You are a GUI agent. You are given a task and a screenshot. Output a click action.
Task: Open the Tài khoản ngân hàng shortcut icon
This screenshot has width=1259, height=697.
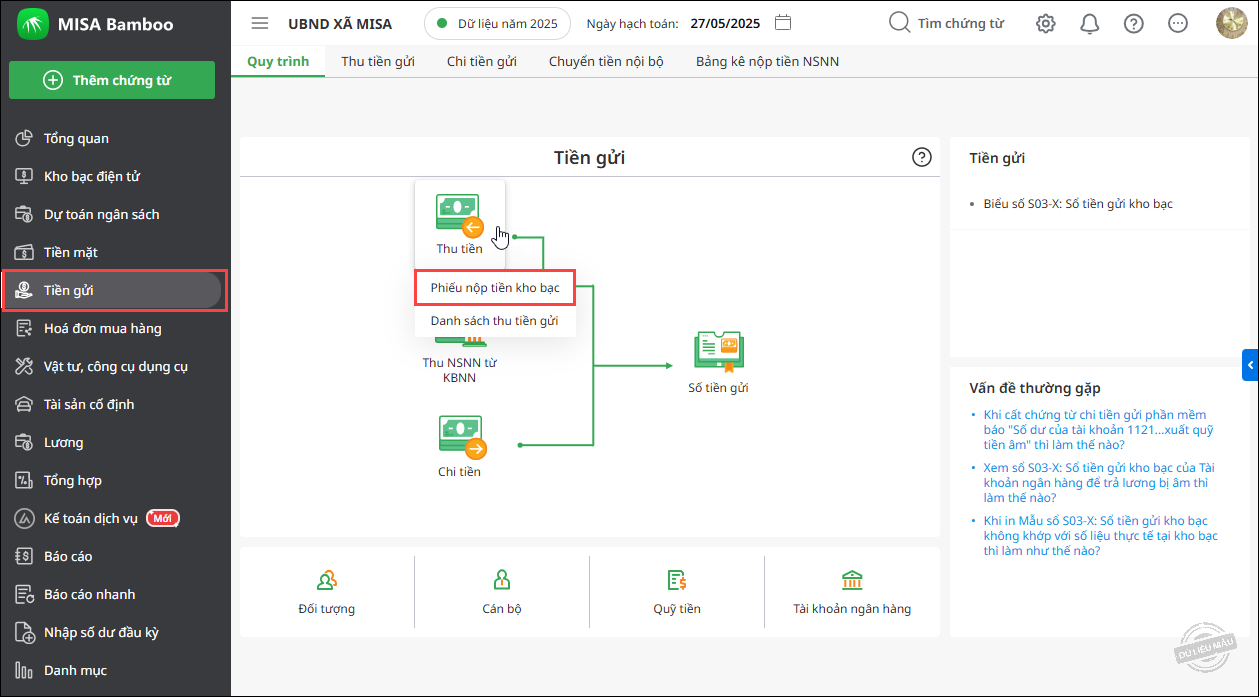coord(852,580)
